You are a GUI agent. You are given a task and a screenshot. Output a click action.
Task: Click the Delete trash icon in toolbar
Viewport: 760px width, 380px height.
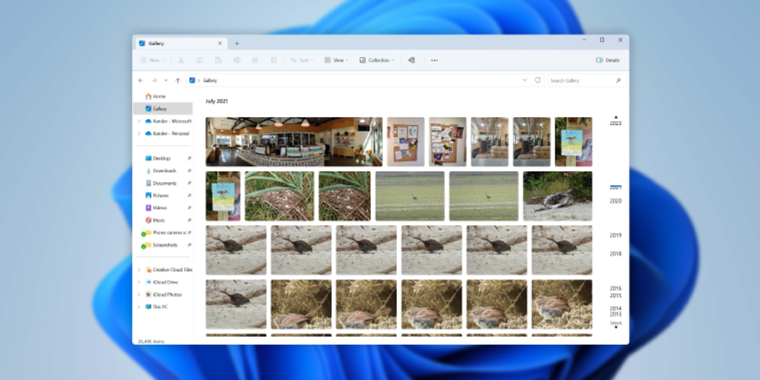274,60
